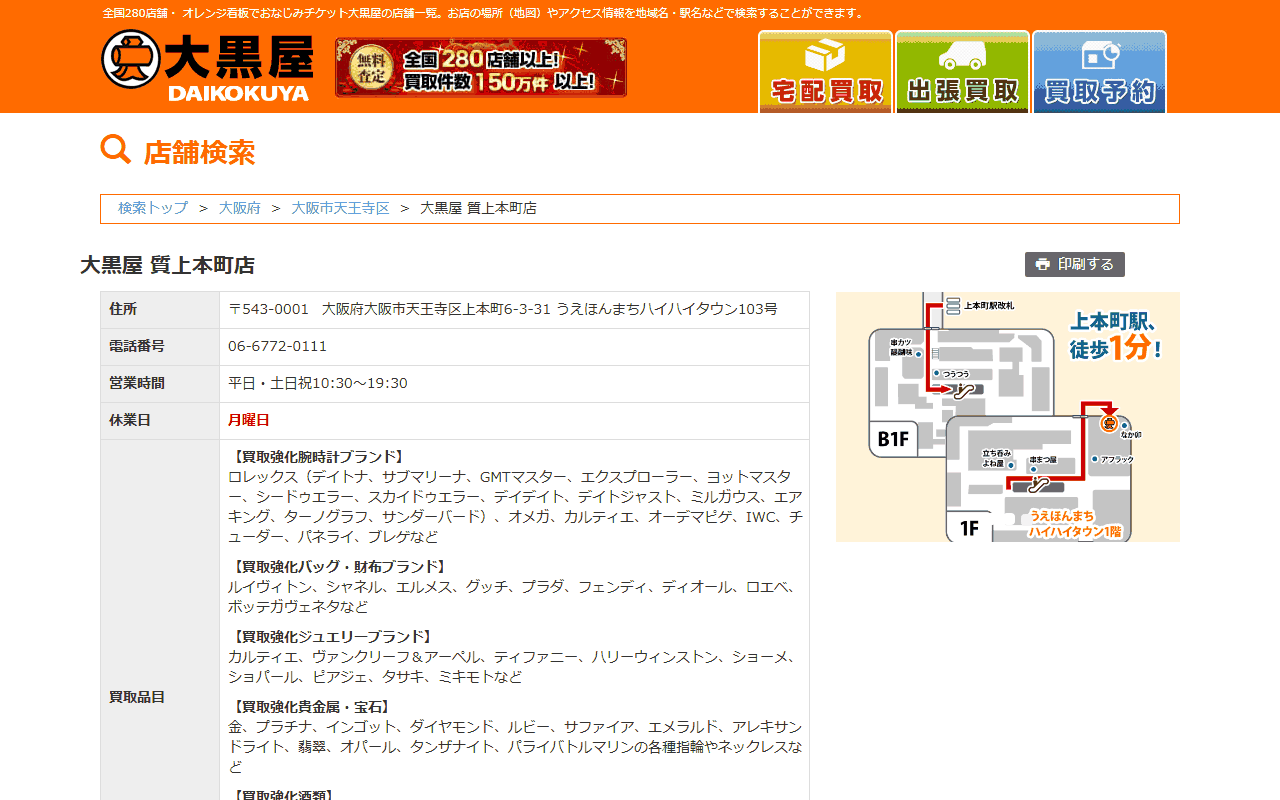Click the store address text 〒543-0001
1280x800 pixels.
[x=503, y=309]
